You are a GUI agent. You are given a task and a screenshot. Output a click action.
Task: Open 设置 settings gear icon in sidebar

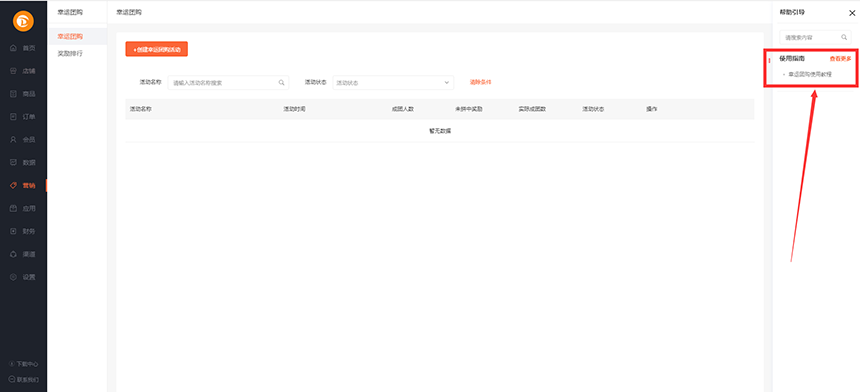coord(14,277)
